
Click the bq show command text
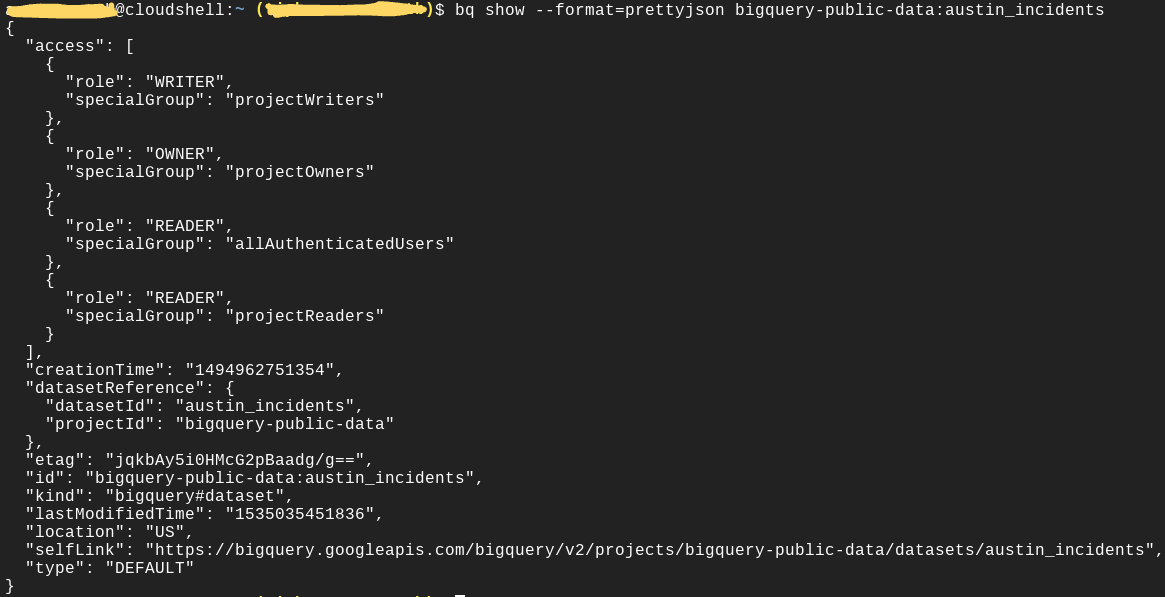tap(779, 10)
